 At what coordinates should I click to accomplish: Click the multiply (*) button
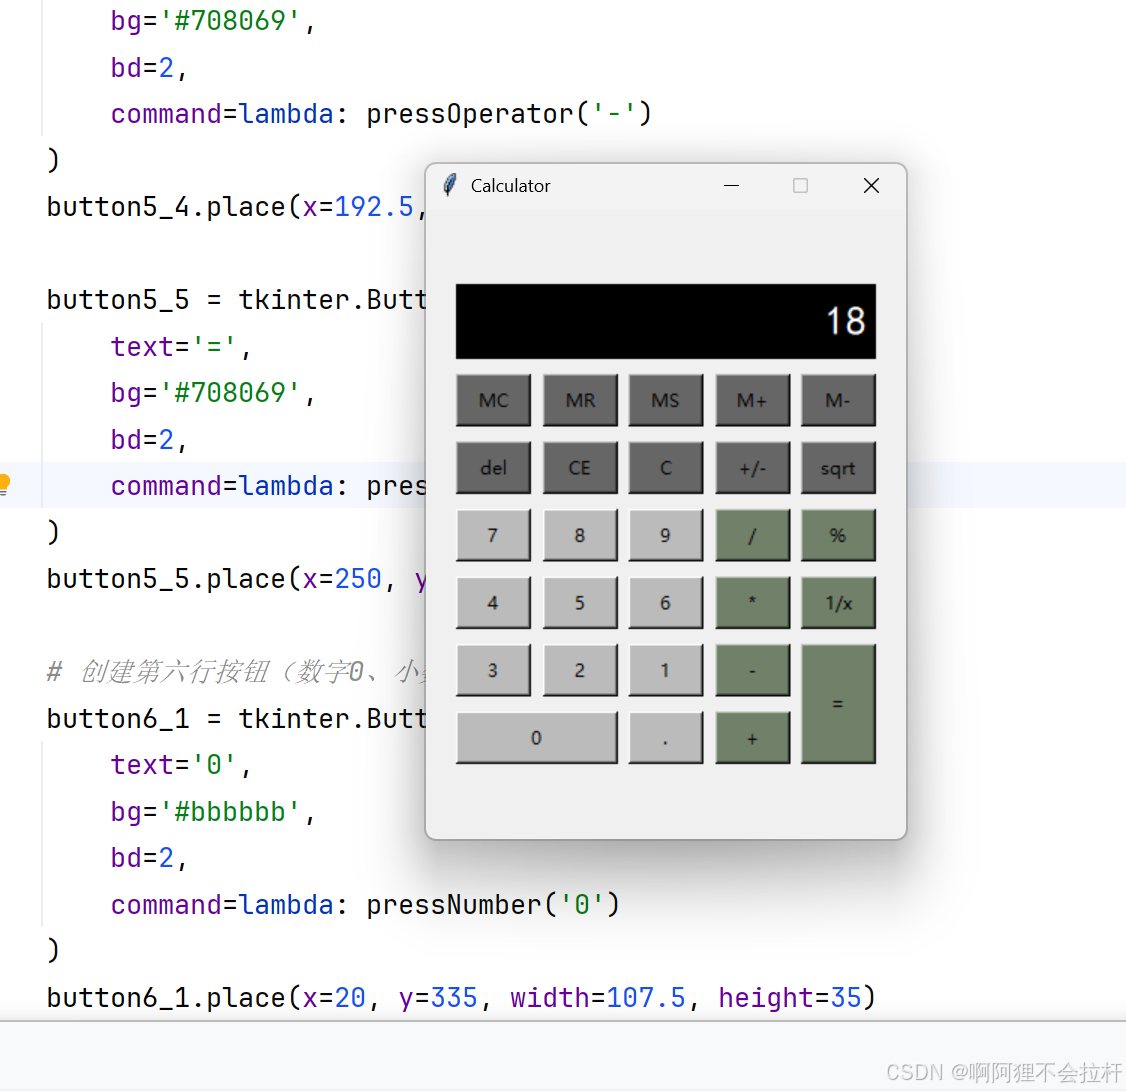753,603
